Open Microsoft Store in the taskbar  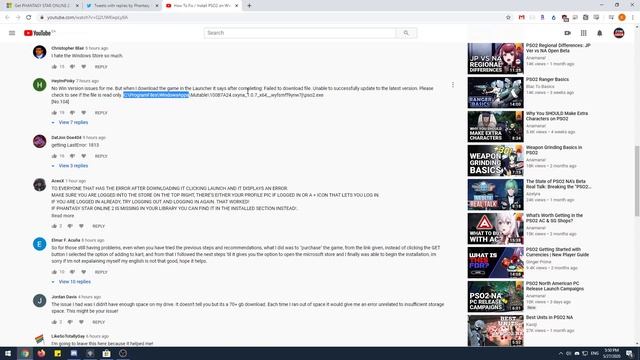click(107, 353)
